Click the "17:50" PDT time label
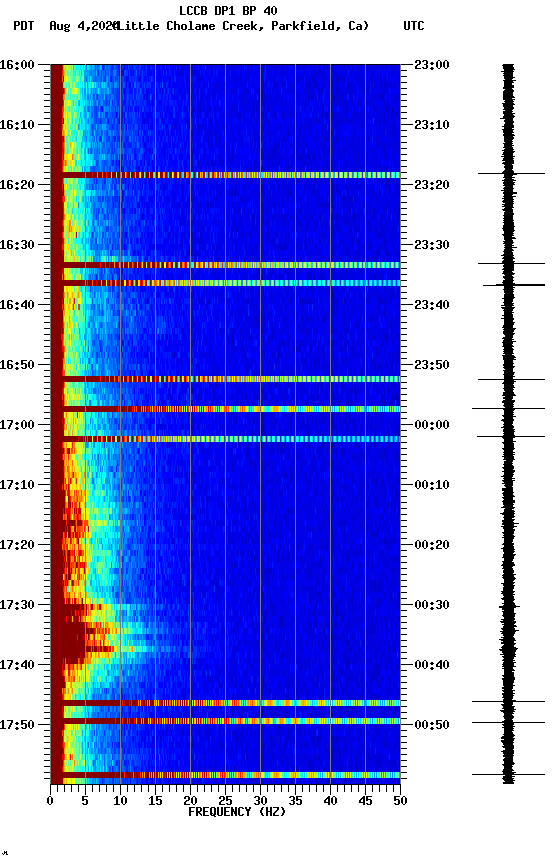 coord(17,725)
